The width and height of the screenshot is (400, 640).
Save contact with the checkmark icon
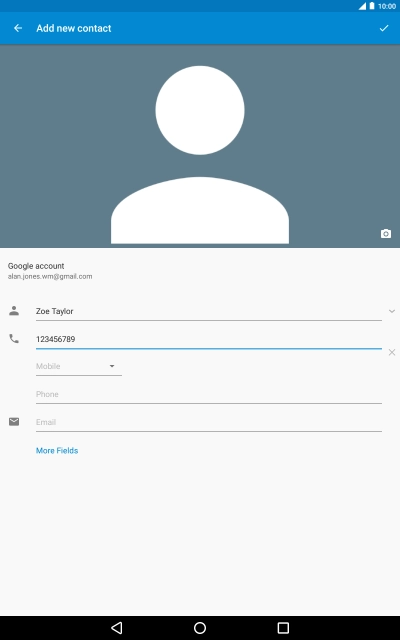(384, 28)
